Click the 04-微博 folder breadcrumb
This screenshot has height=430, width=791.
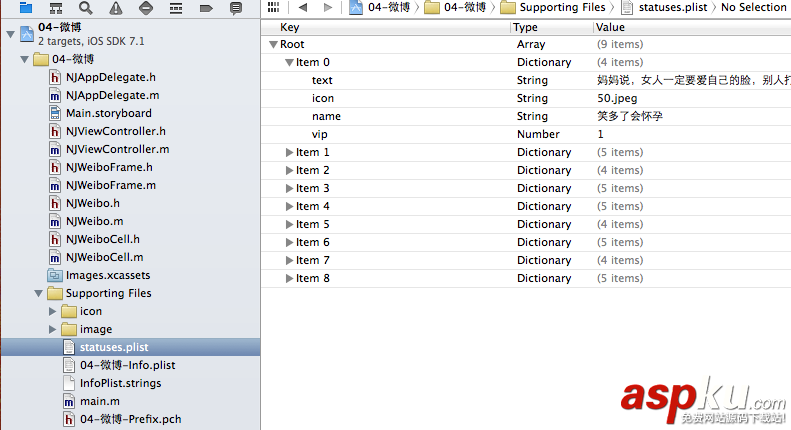click(x=455, y=7)
